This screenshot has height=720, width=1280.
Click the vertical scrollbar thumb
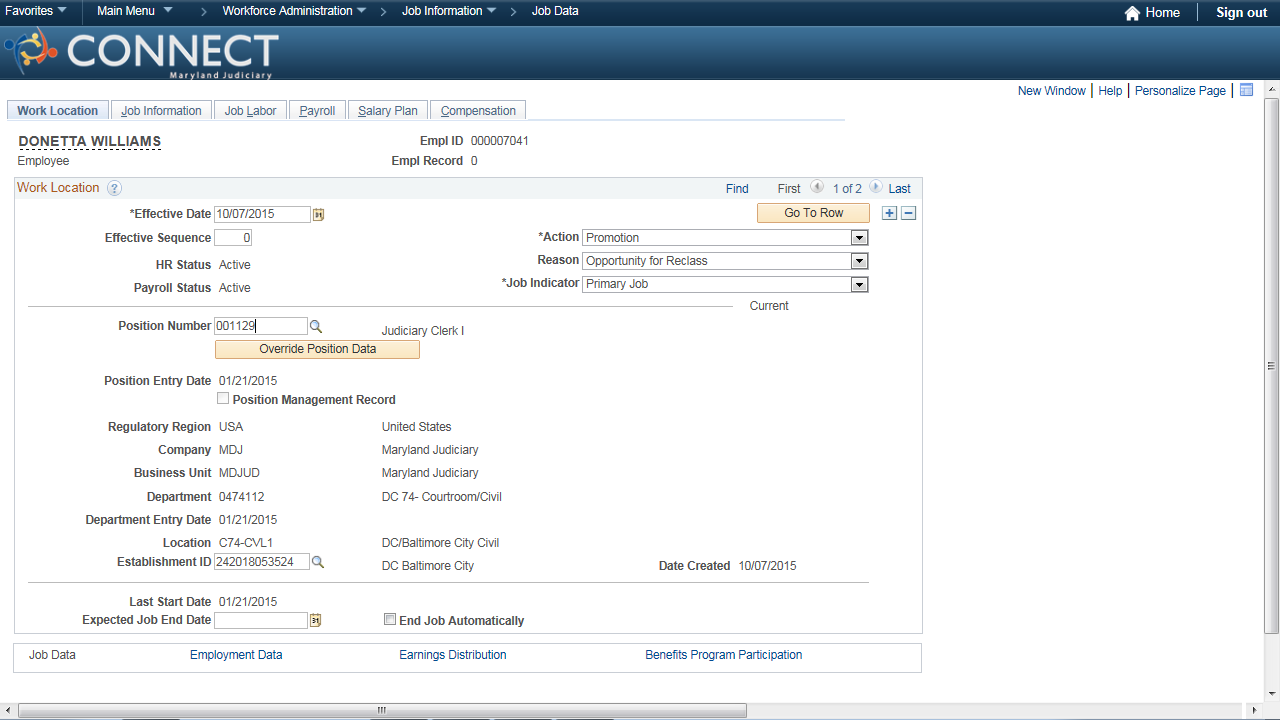coord(1272,365)
